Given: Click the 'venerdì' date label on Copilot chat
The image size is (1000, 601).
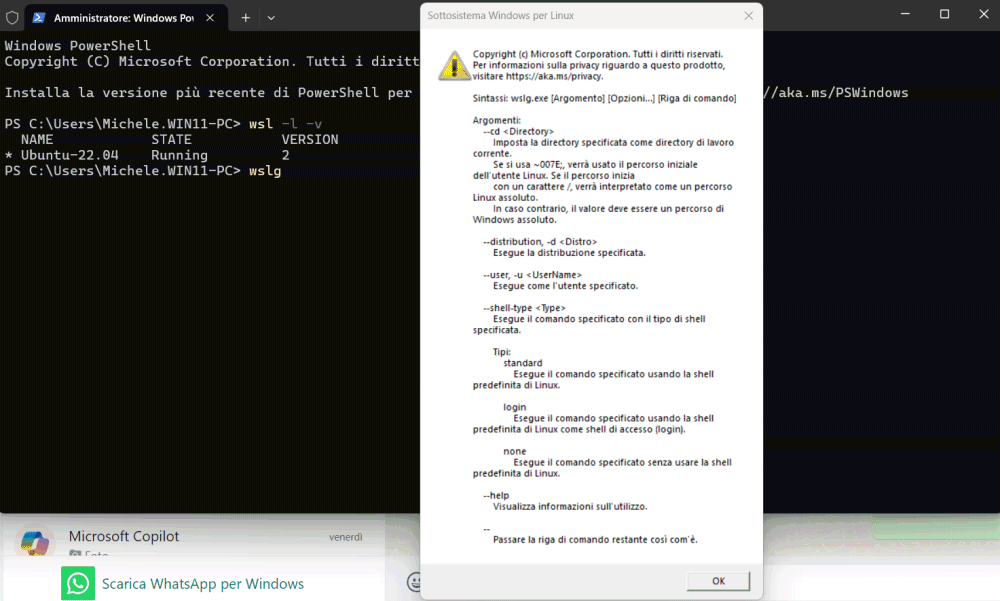Looking at the screenshot, I should [x=346, y=537].
